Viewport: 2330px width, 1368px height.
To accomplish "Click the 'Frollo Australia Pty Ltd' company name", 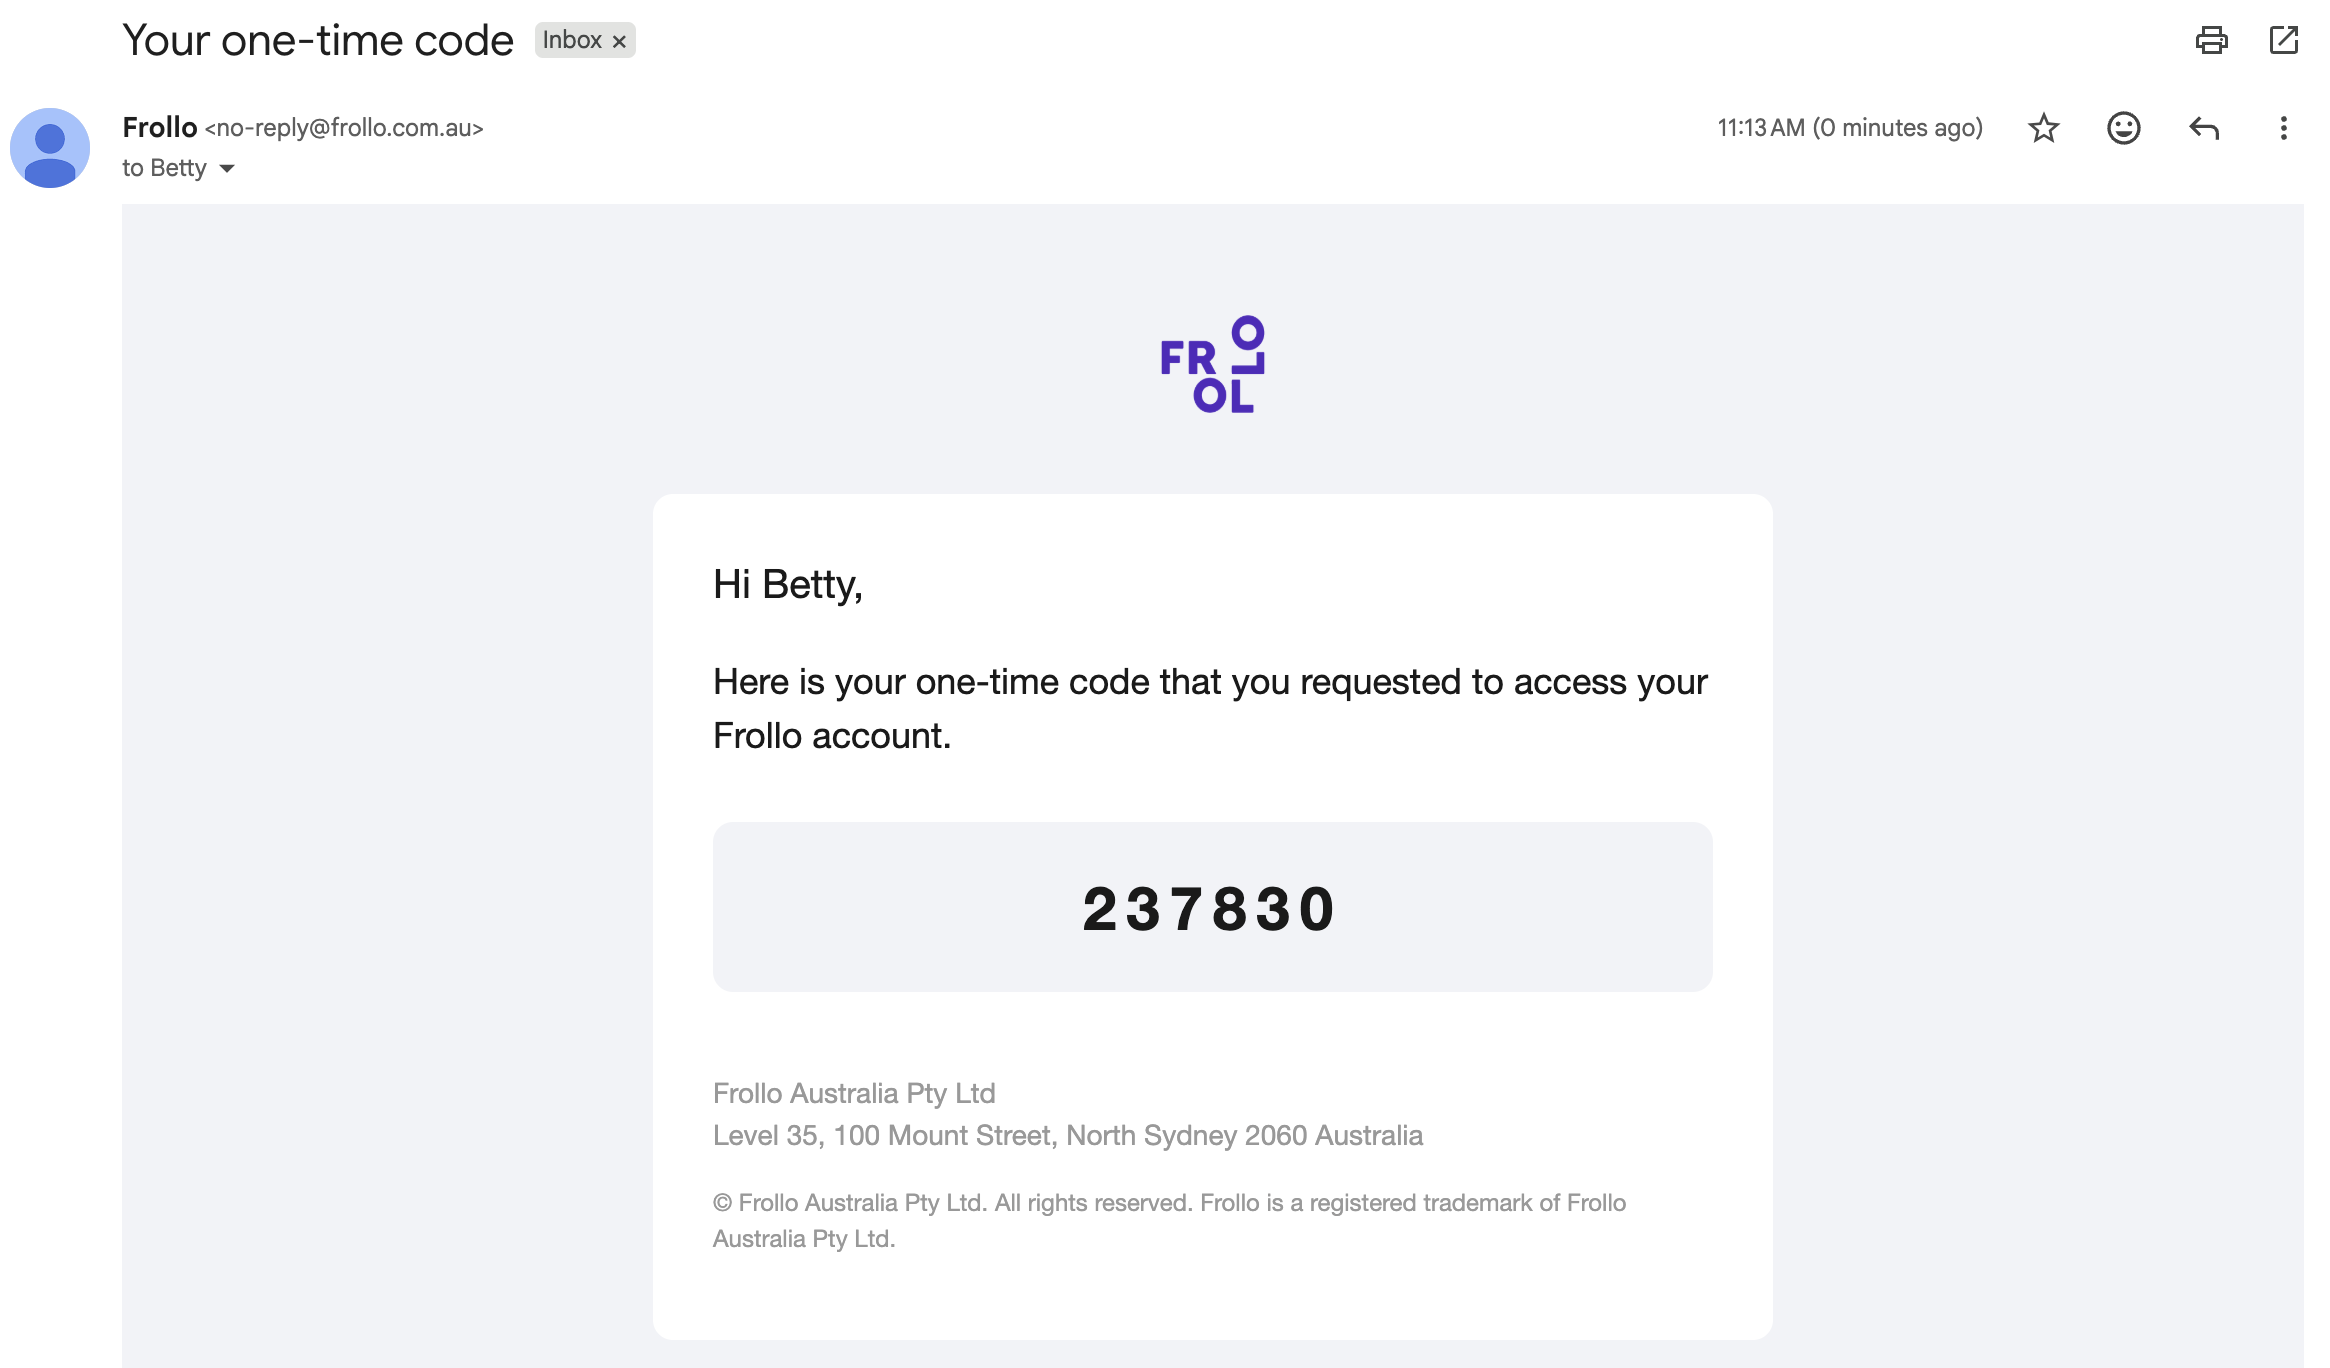I will pyautogui.click(x=854, y=1093).
